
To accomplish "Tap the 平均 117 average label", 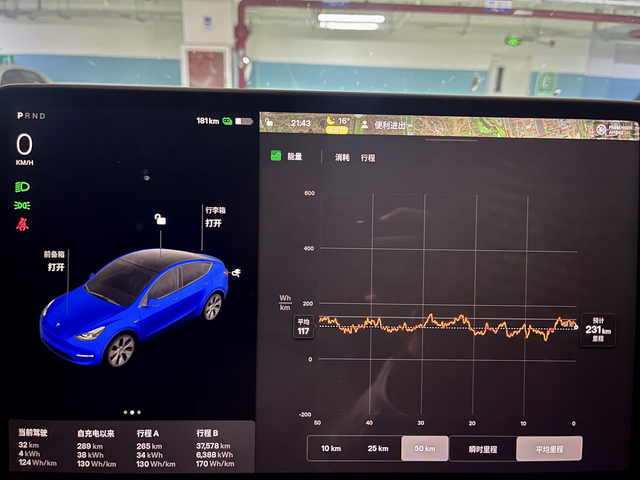I will pyautogui.click(x=303, y=327).
